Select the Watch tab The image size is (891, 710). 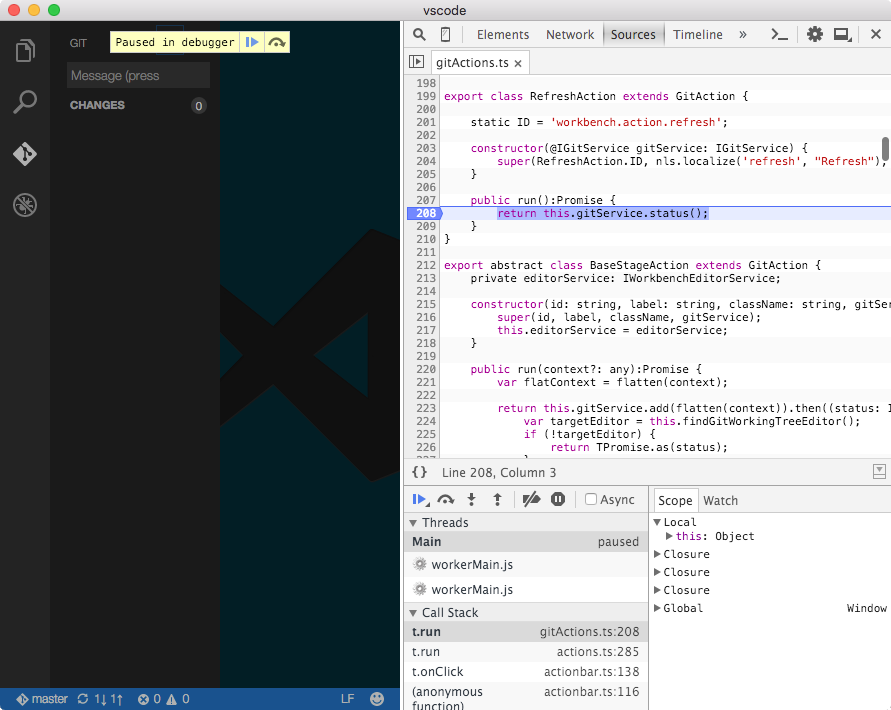(x=721, y=500)
